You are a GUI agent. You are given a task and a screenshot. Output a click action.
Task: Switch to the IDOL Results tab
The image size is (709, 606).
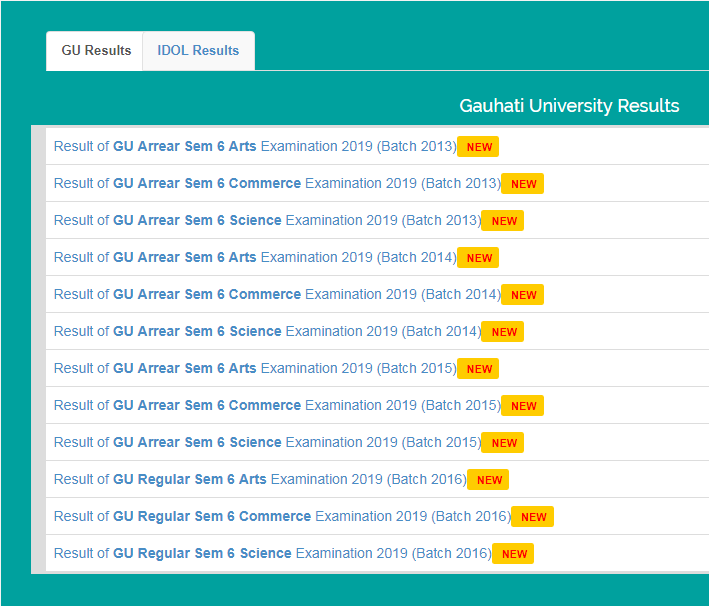point(198,51)
